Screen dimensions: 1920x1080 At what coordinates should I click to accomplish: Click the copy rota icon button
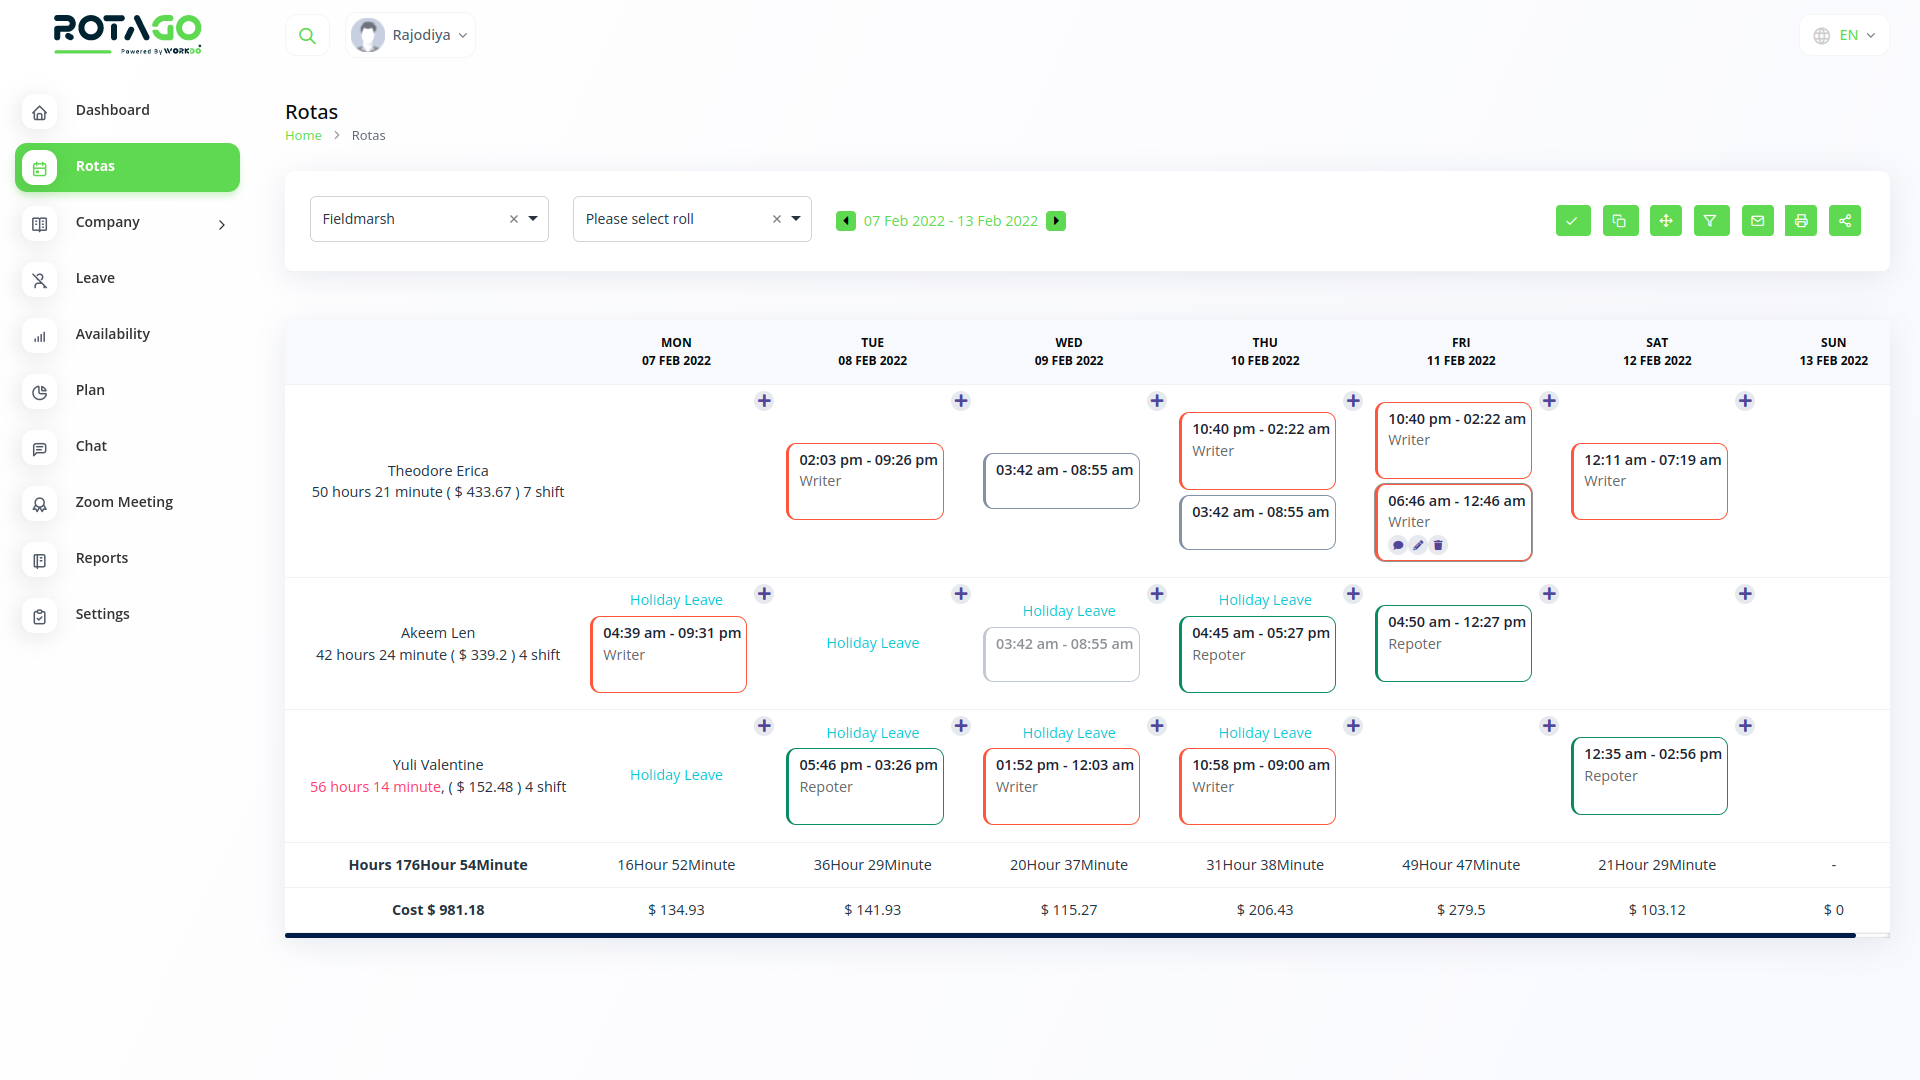click(1619, 221)
